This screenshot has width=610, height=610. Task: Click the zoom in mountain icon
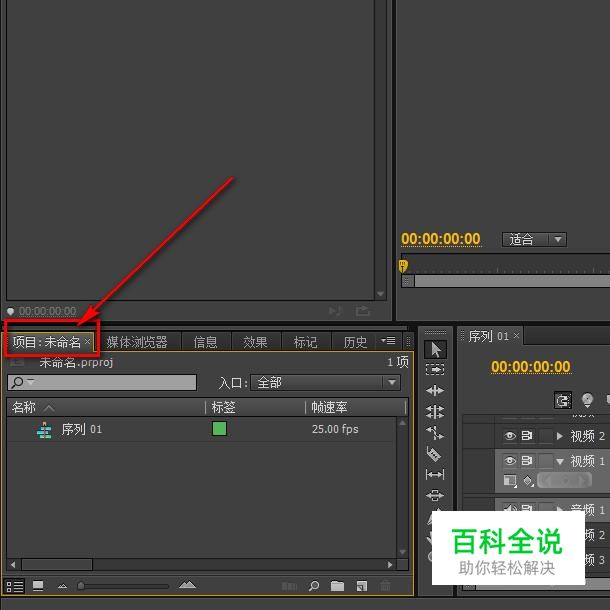[187, 584]
